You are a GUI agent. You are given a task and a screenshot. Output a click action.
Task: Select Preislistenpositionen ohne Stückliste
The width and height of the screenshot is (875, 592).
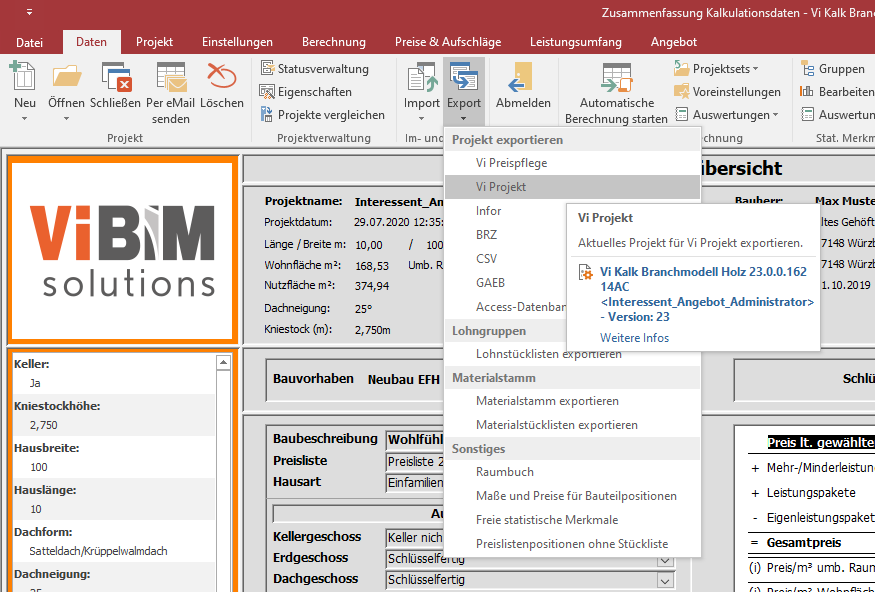572,544
